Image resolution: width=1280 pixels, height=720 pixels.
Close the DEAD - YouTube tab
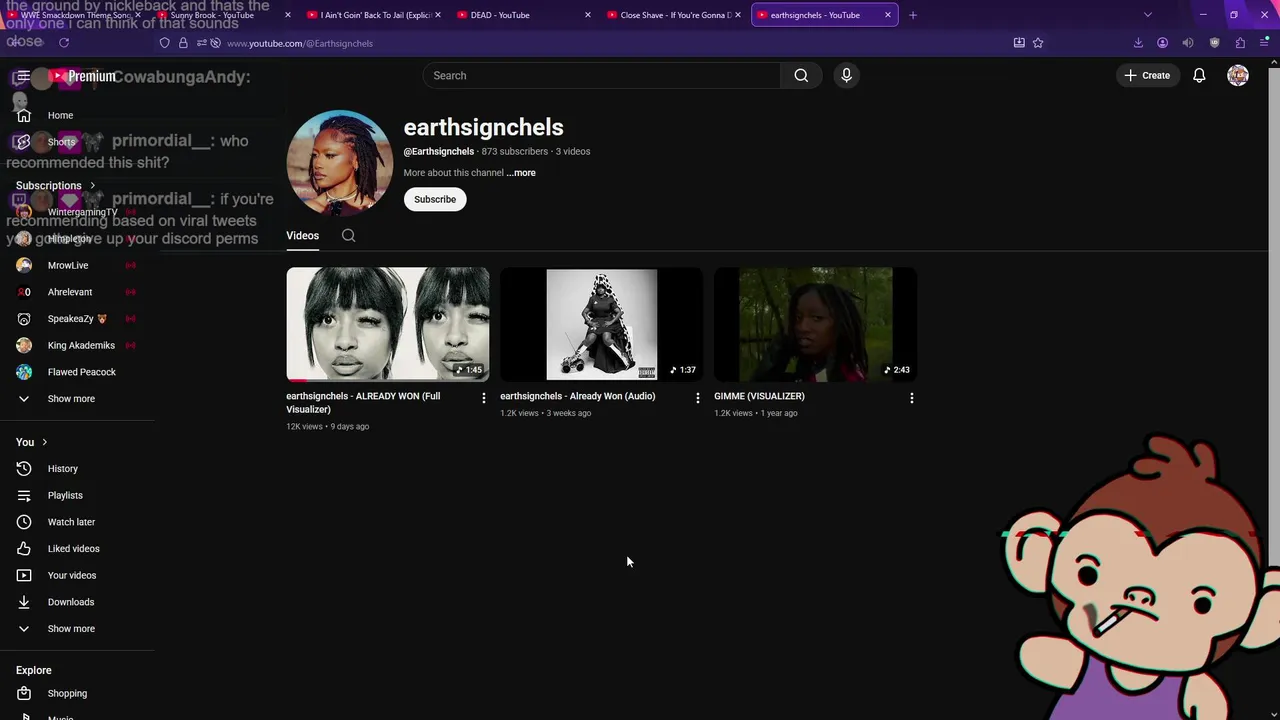pos(587,15)
